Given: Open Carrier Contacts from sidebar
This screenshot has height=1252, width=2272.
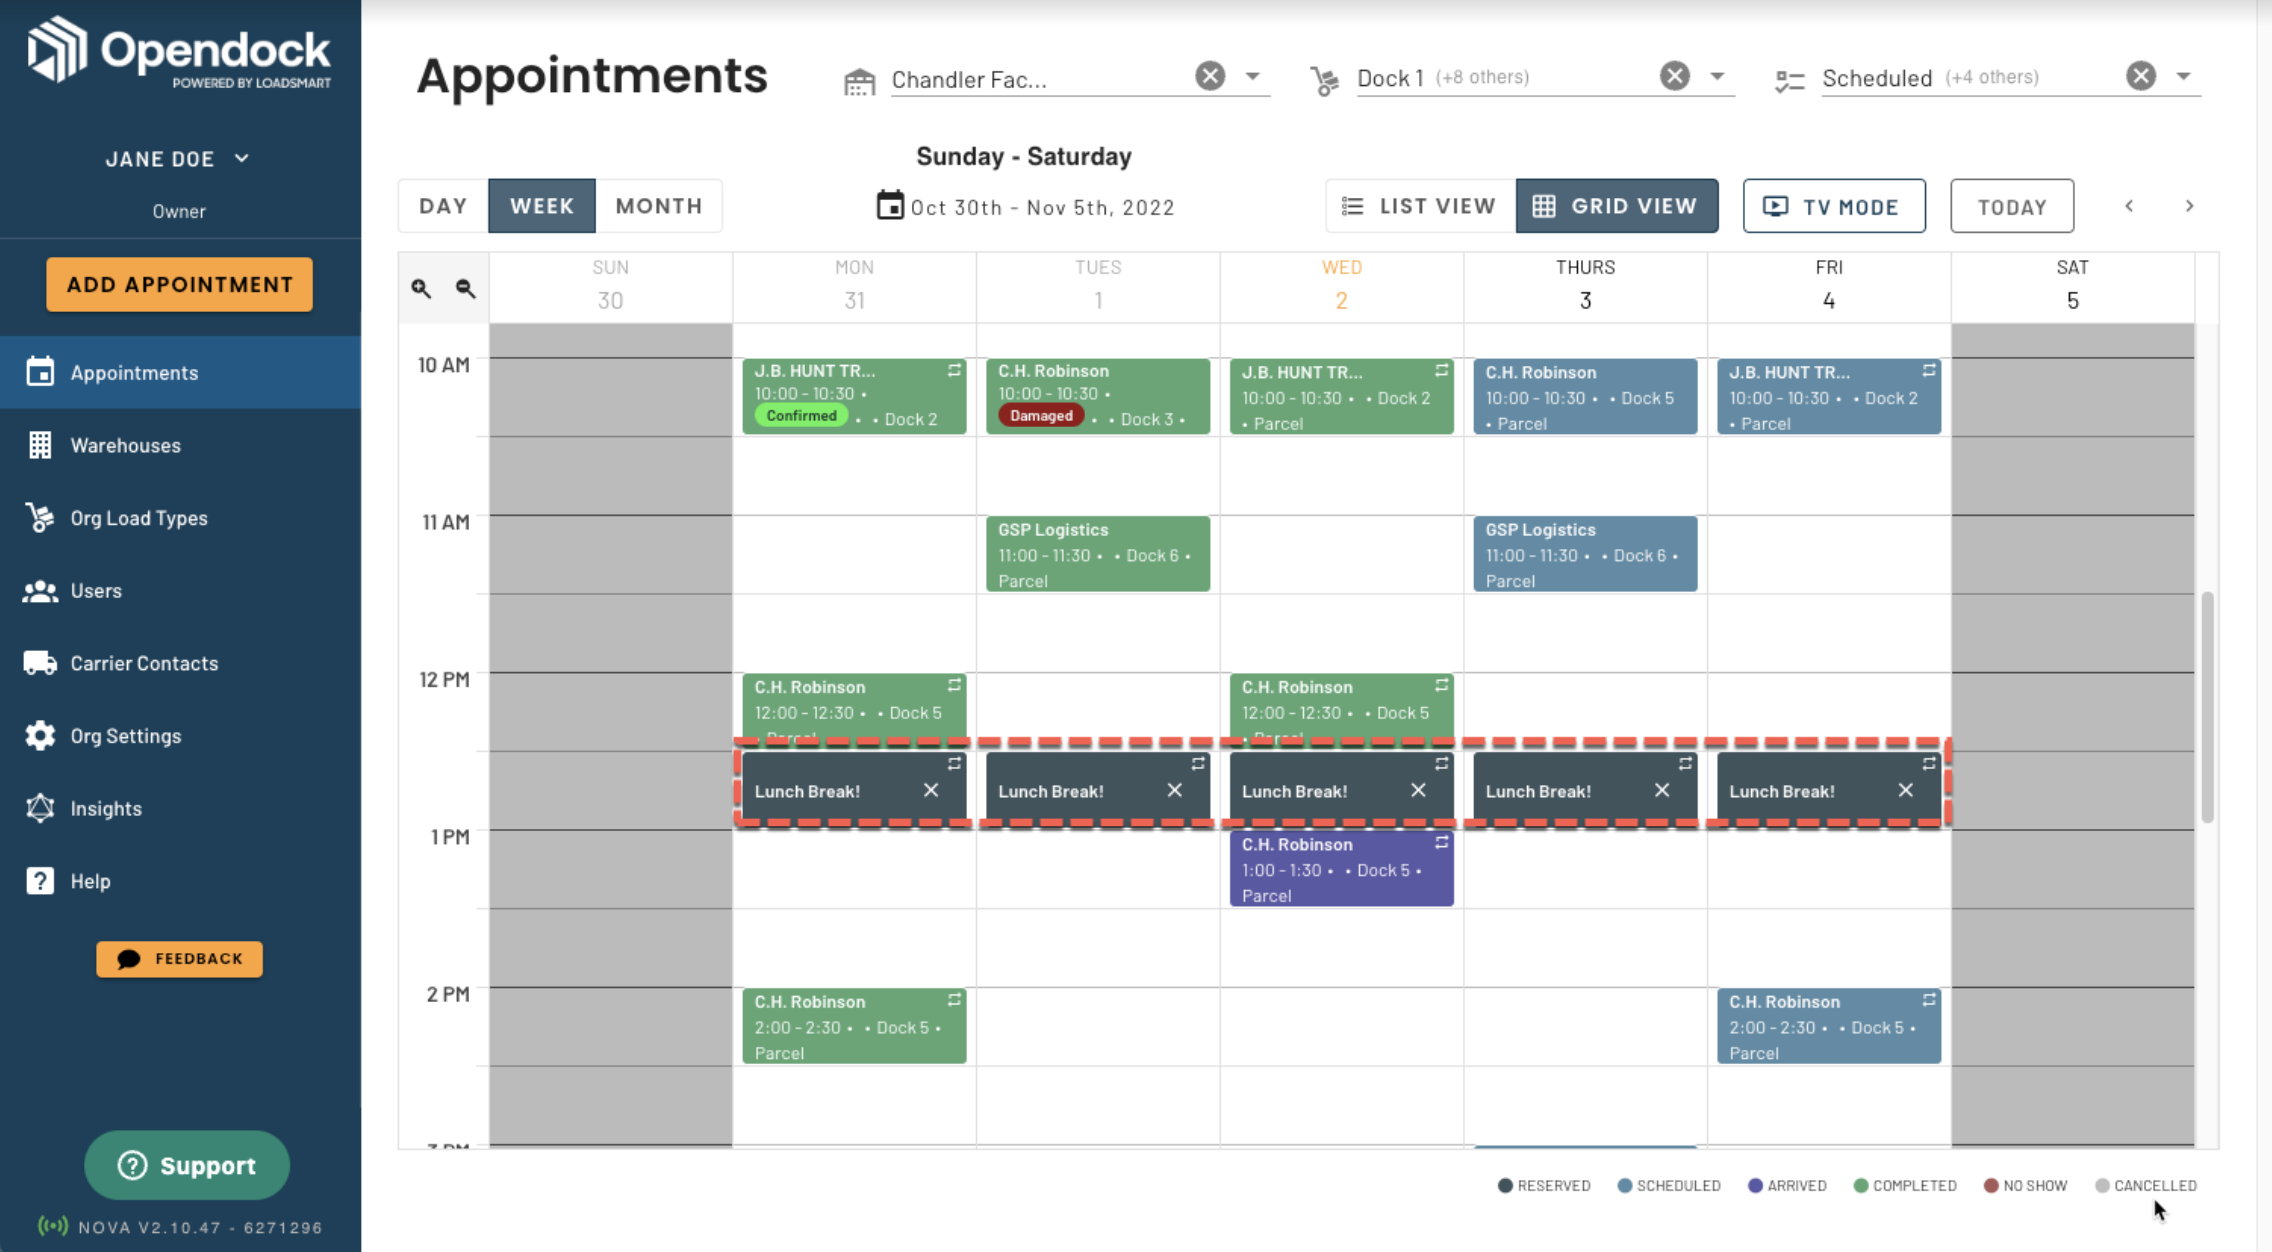Looking at the screenshot, I should (x=143, y=663).
